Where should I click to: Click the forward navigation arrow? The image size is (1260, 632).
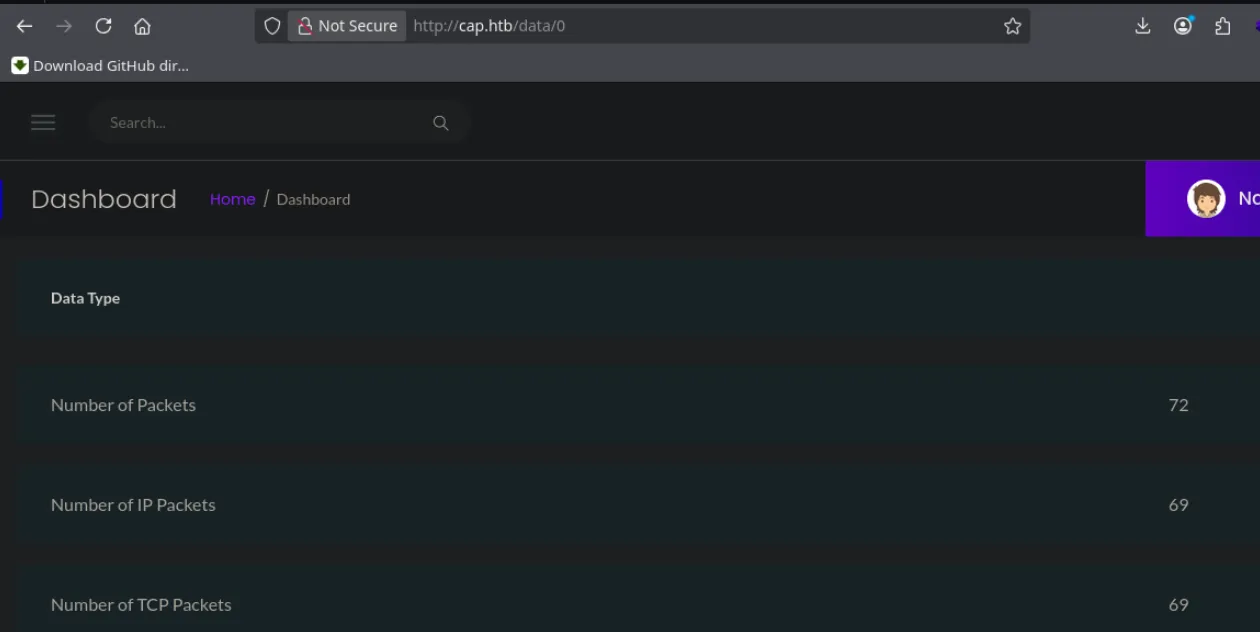(64, 27)
